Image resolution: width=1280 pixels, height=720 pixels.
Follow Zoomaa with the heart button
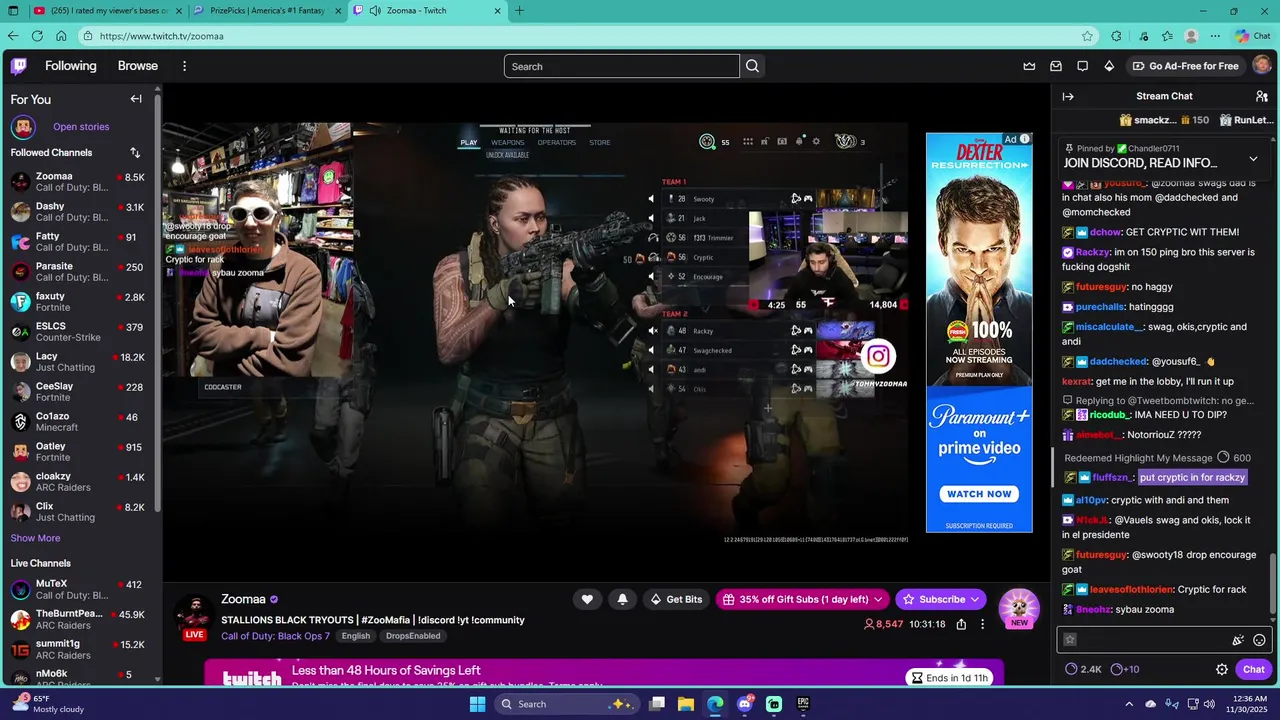click(587, 599)
